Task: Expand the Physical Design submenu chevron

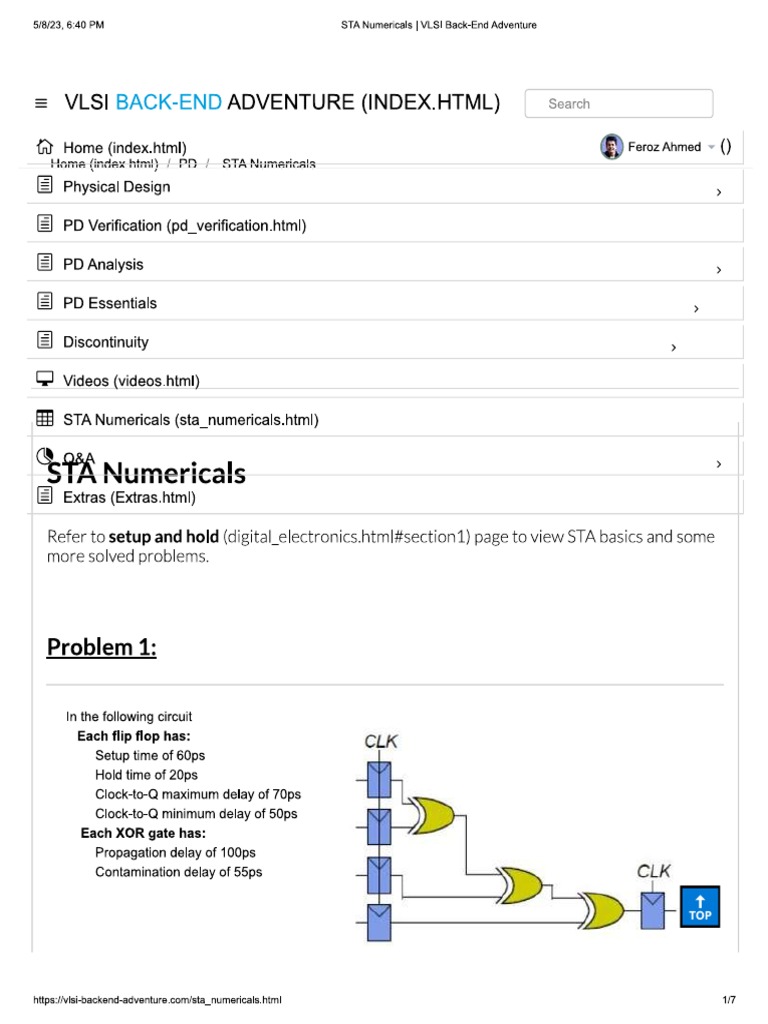Action: tap(718, 192)
